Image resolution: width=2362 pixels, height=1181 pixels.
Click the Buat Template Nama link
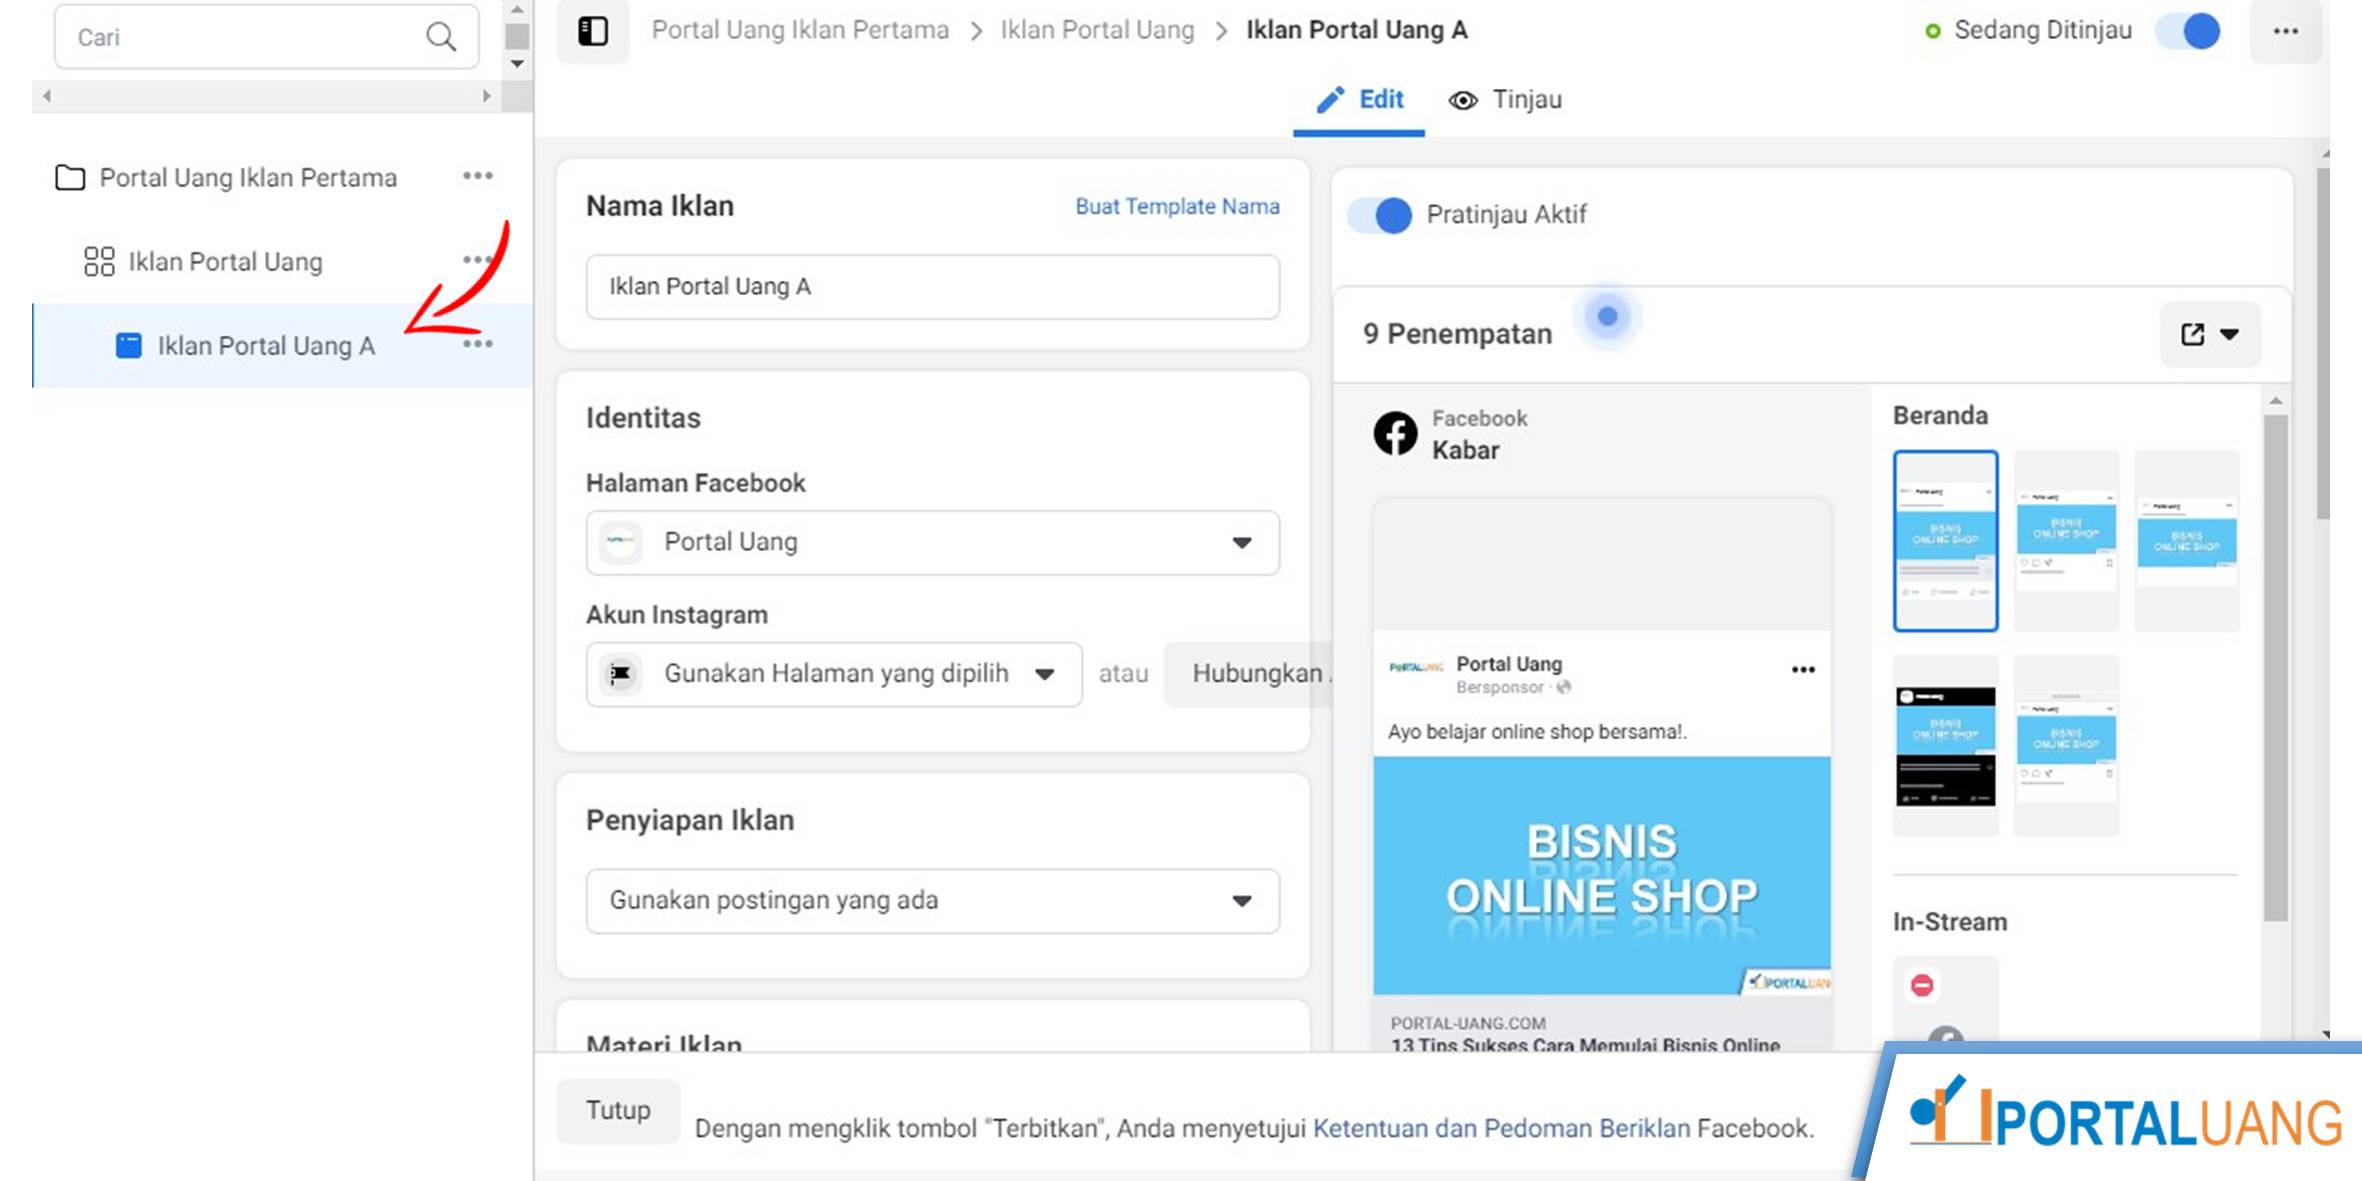click(x=1177, y=206)
